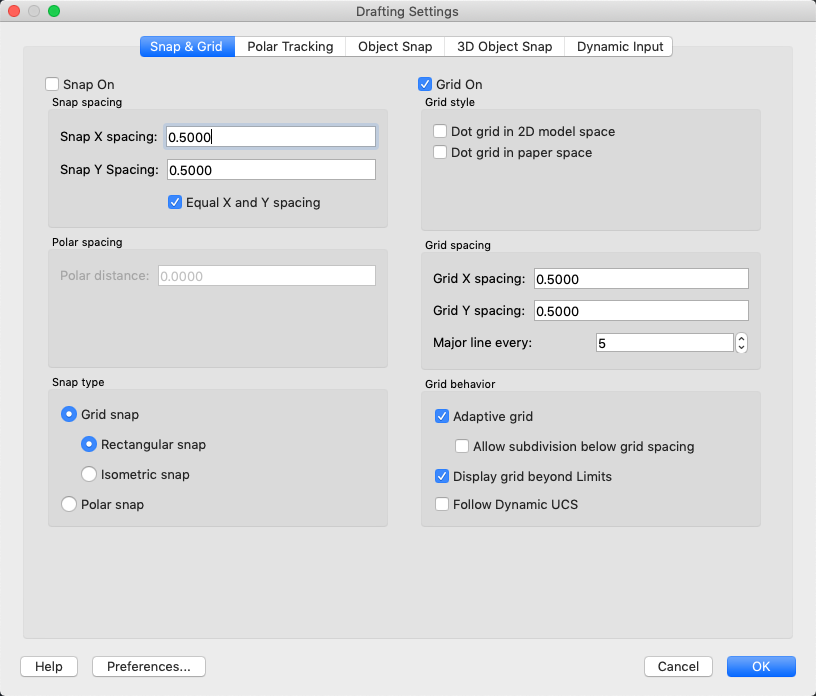Select Rectangular snap

click(x=89, y=444)
